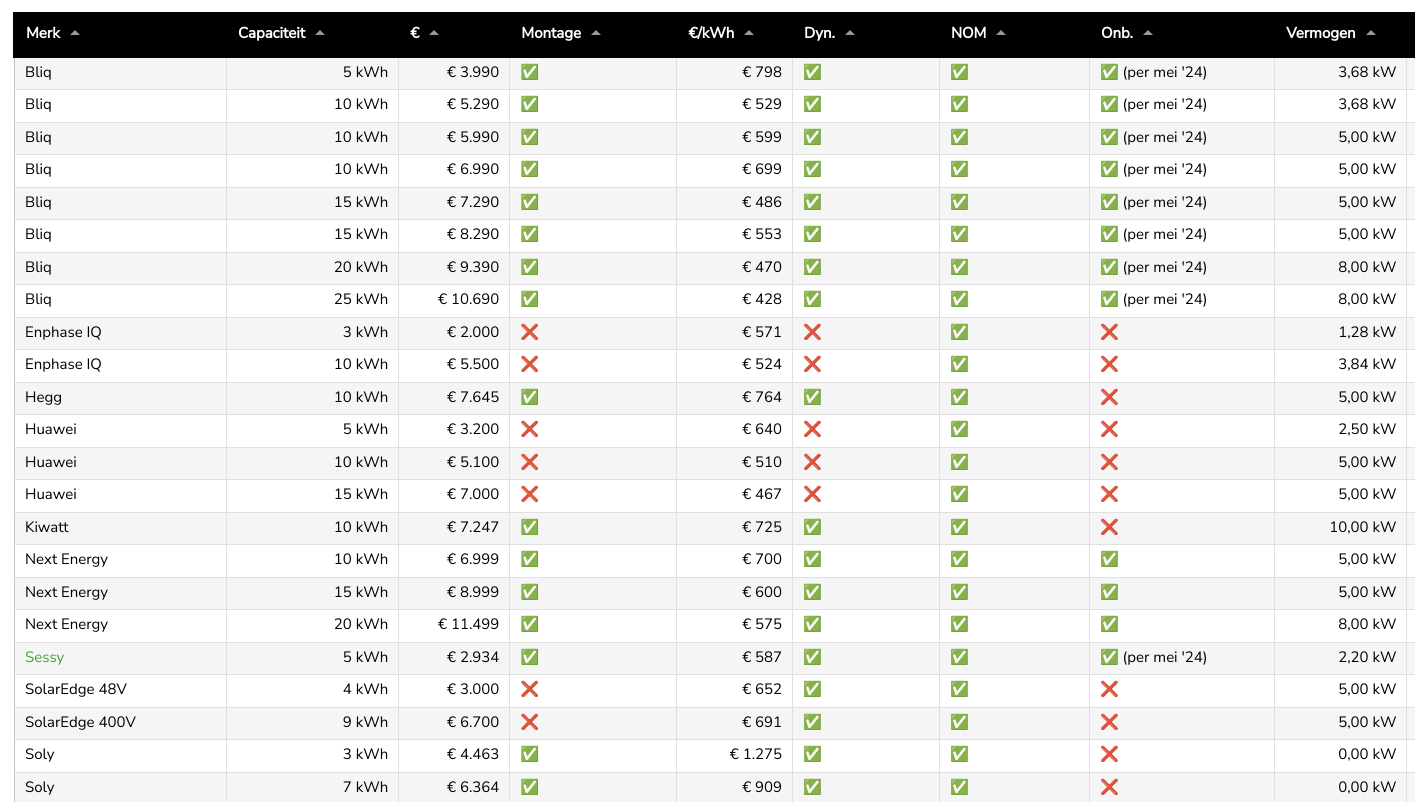
Task: Click the Onb. checkmark for Next Energy 10 kWh
Action: point(1109,559)
